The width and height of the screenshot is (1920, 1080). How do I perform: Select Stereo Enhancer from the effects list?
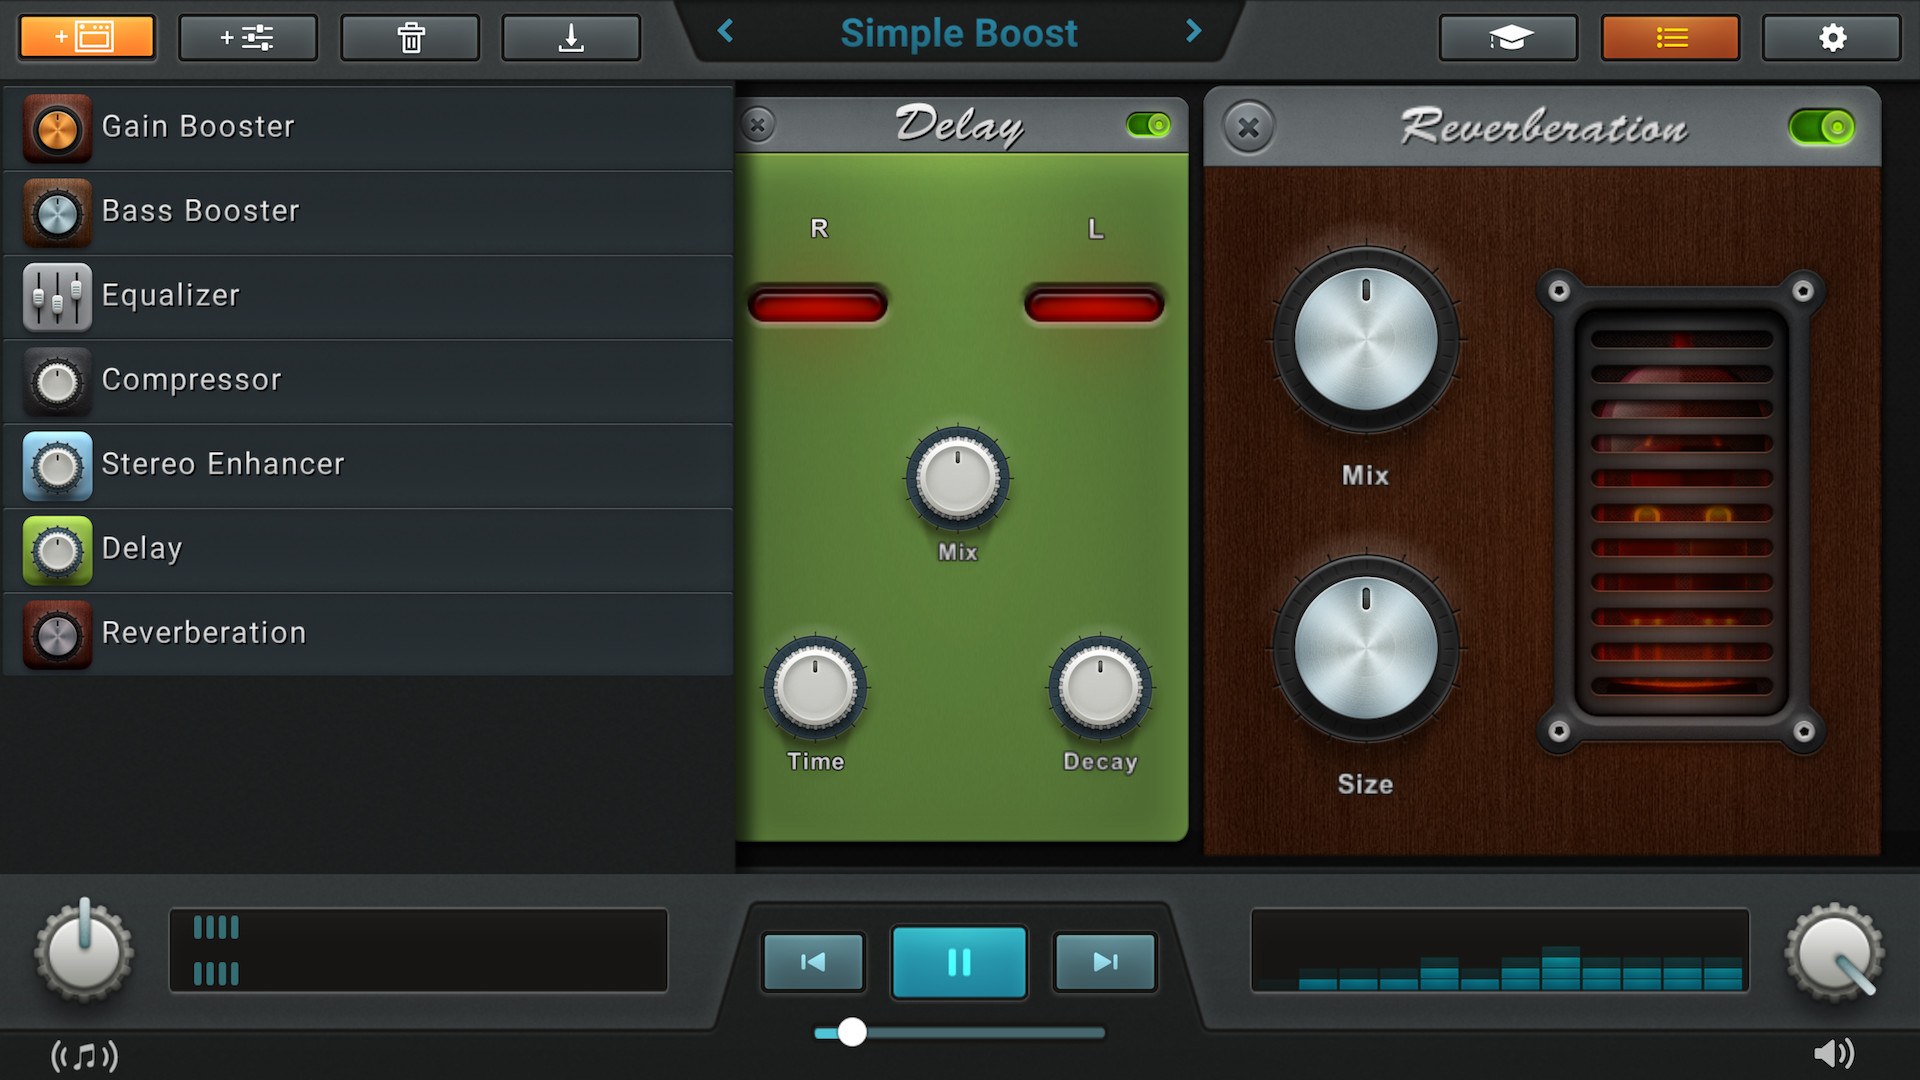click(x=223, y=464)
